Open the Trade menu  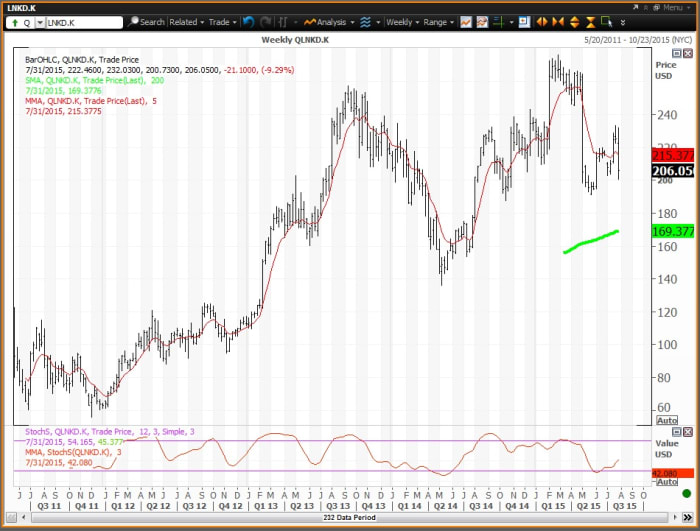[x=221, y=21]
